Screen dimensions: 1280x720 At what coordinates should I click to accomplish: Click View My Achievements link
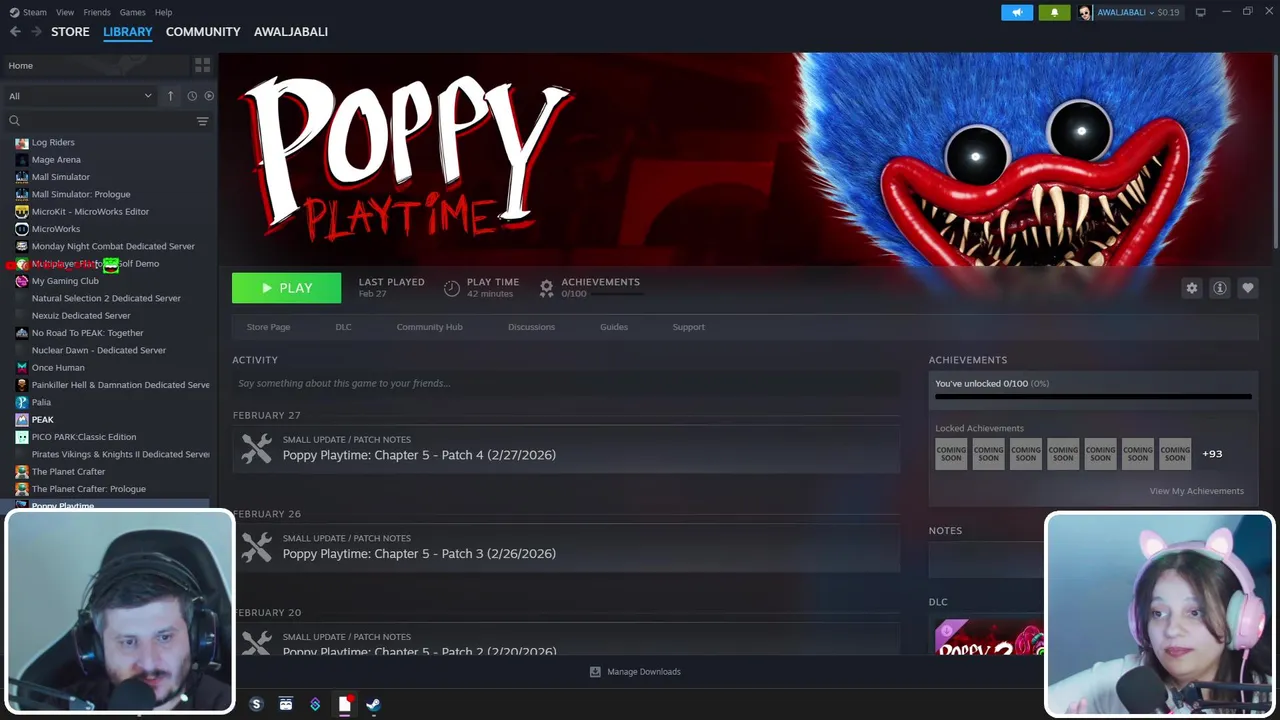[1196, 491]
